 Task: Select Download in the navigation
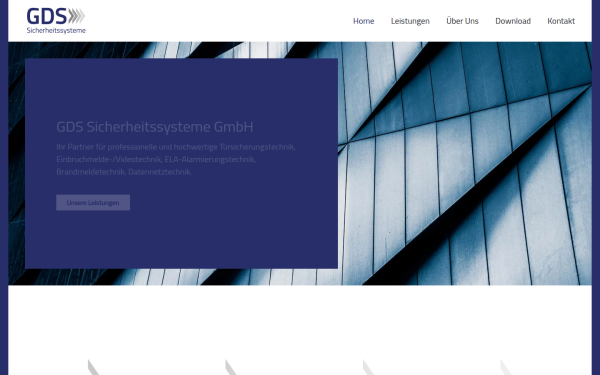pyautogui.click(x=513, y=21)
